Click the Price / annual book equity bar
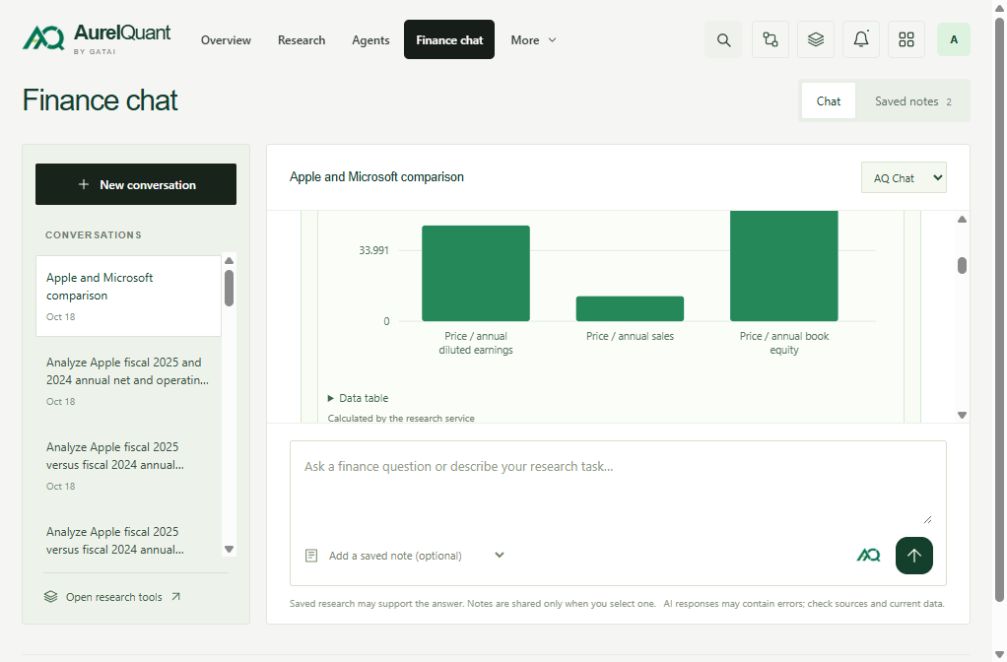This screenshot has height=662, width=1007. click(784, 266)
